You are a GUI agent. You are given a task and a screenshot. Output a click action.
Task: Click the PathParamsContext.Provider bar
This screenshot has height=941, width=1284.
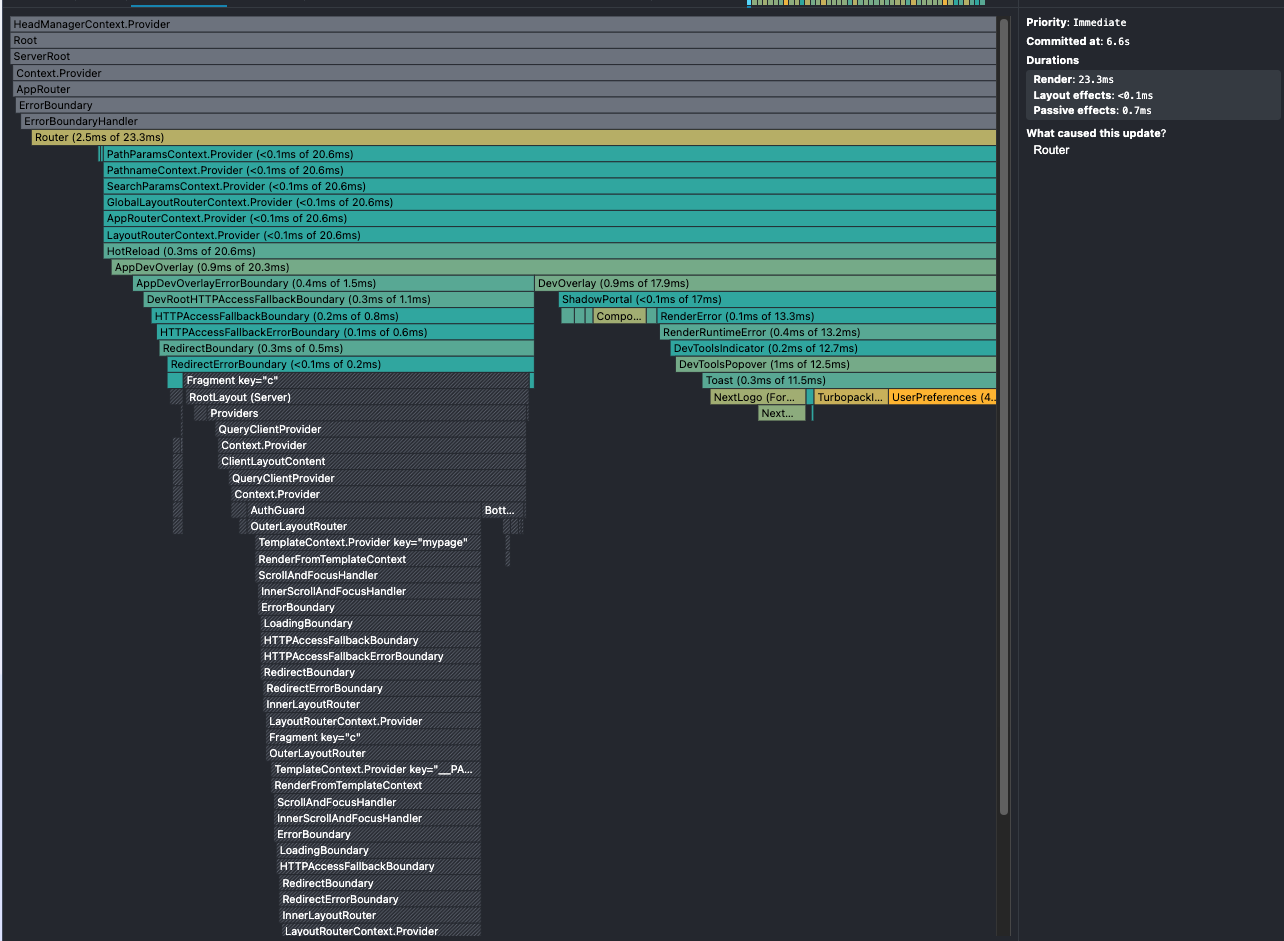point(550,154)
